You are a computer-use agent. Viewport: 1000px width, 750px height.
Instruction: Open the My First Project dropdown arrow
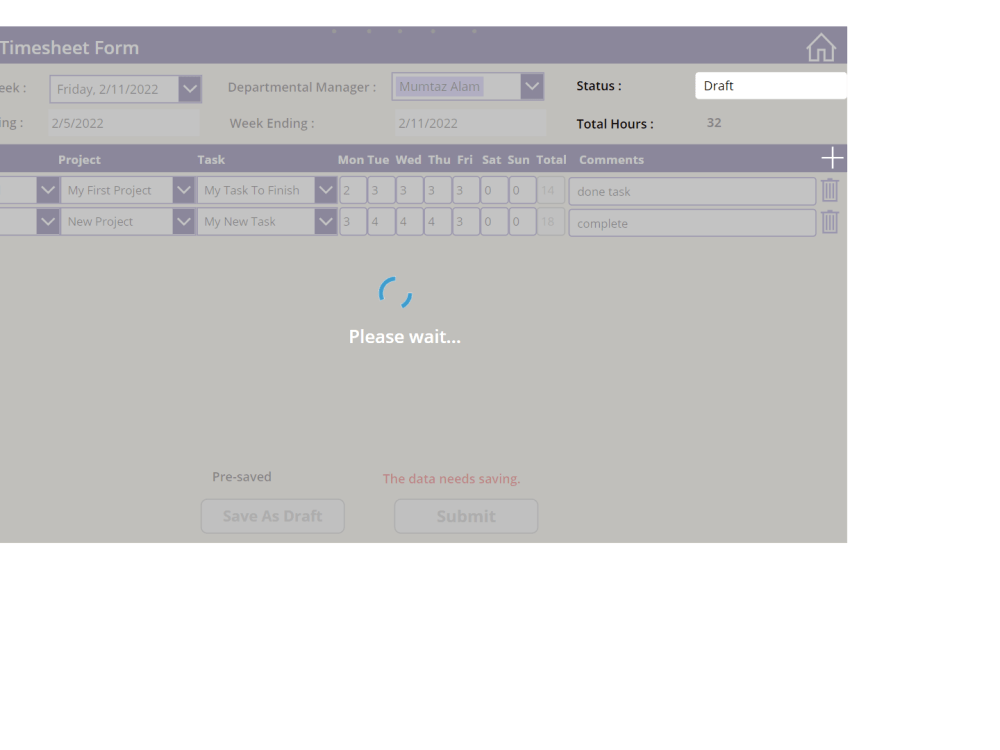tap(184, 190)
